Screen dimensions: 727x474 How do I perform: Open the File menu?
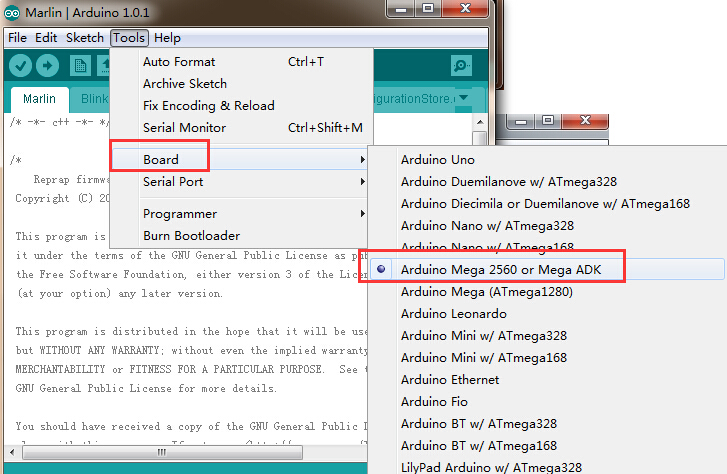tap(18, 38)
